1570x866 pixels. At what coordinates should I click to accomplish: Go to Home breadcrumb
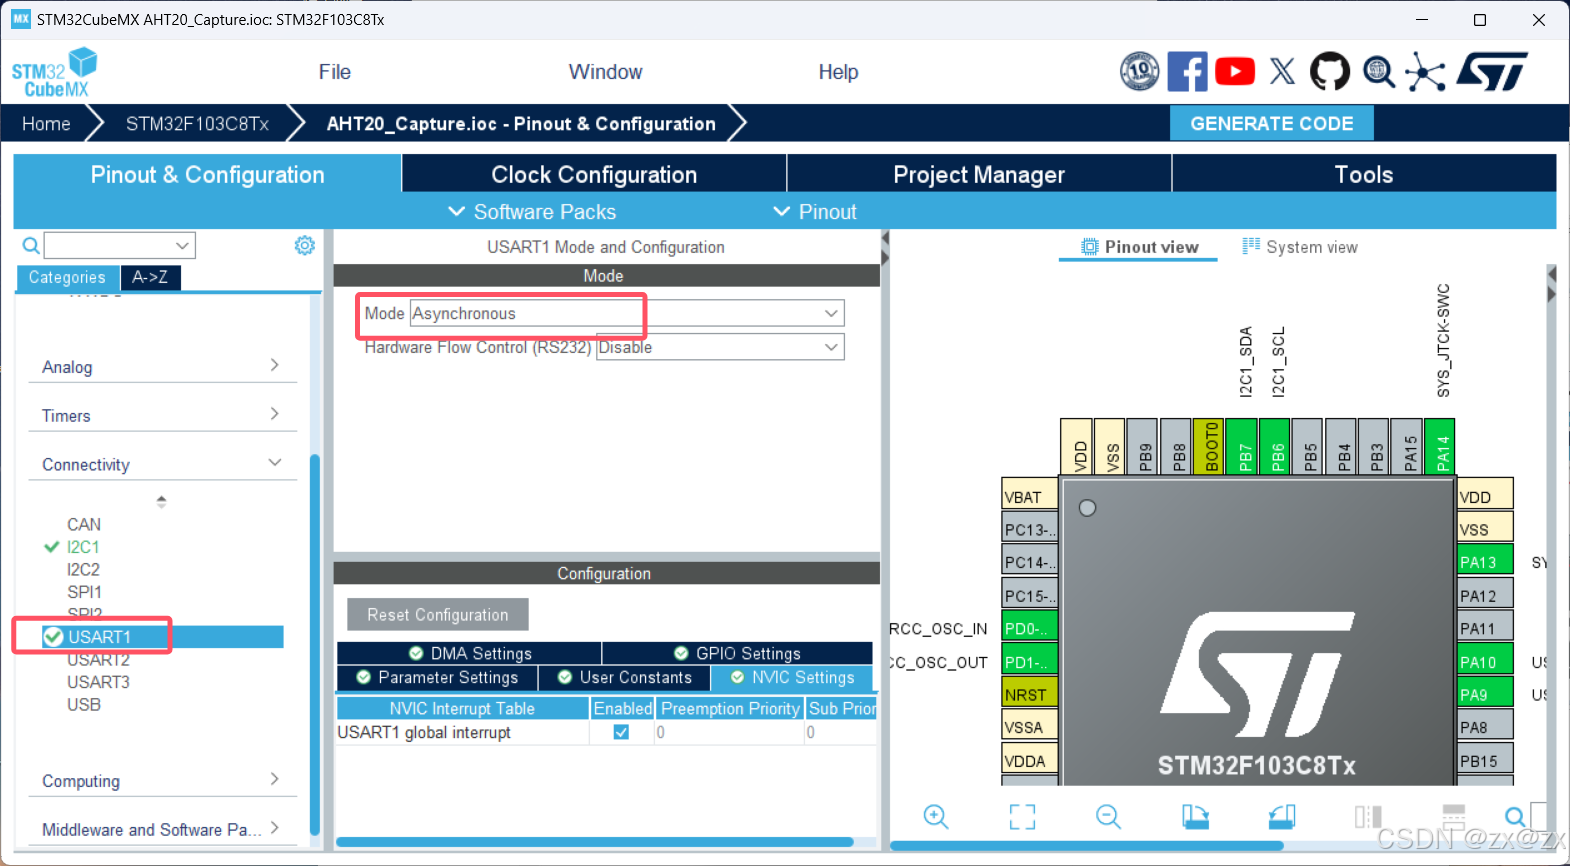[x=46, y=124]
